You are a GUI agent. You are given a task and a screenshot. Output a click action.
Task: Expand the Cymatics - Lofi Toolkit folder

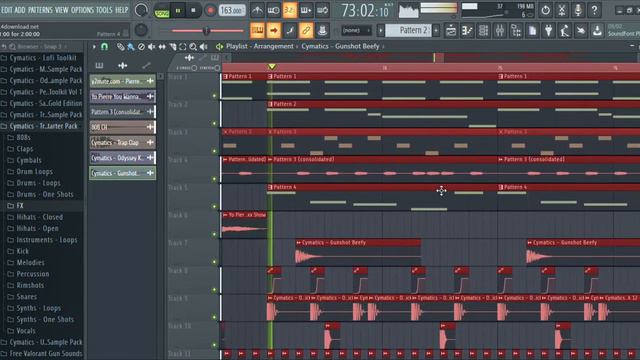tap(42, 58)
